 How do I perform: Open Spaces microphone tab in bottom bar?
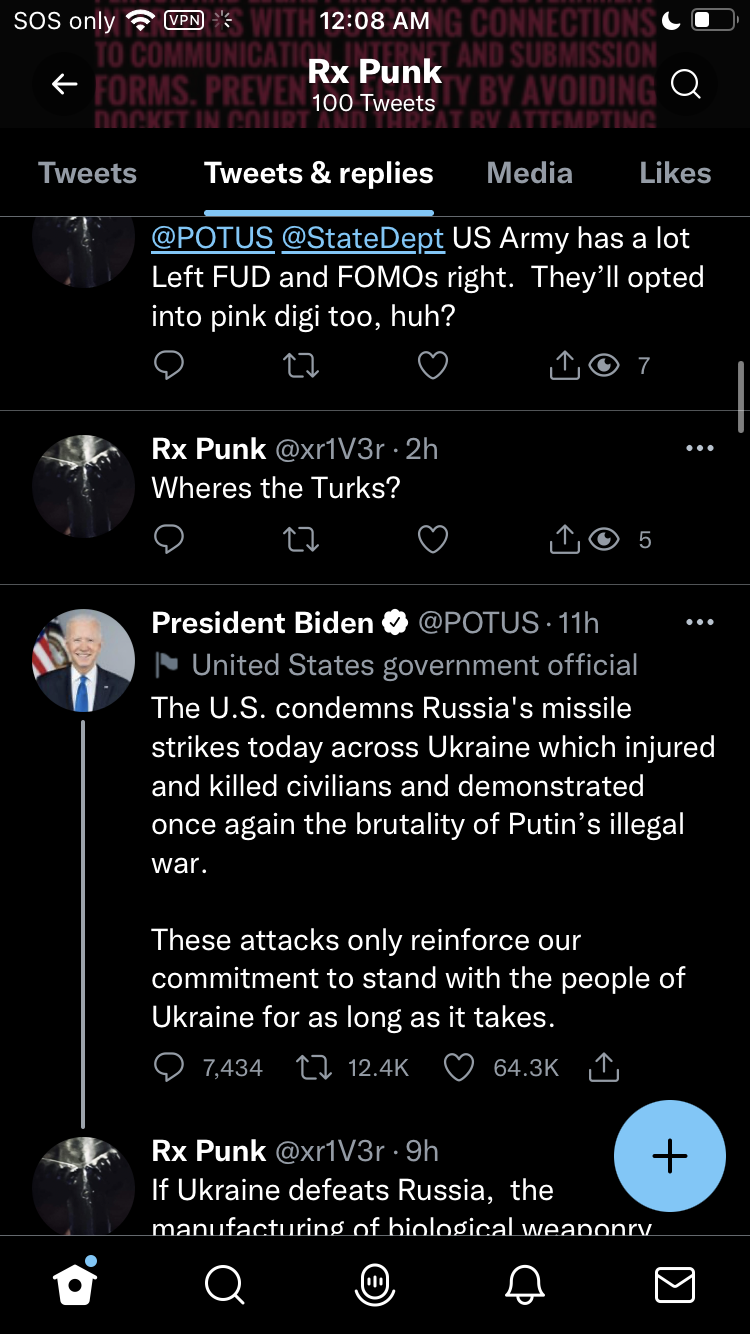tap(375, 1284)
